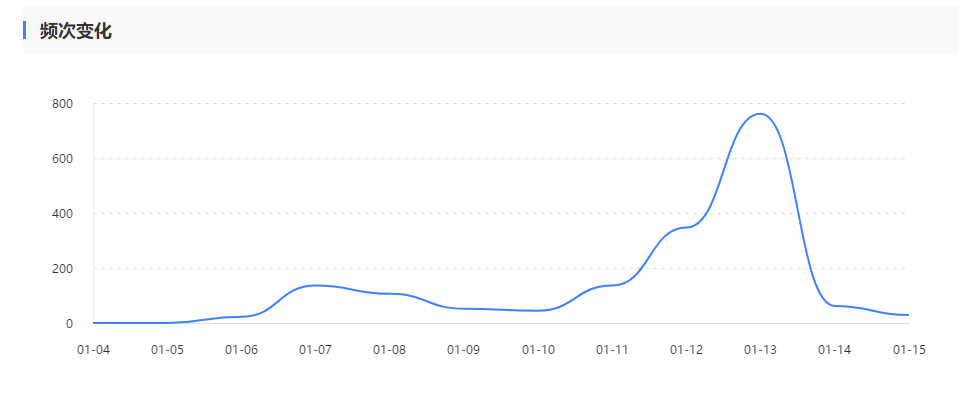Screen dimensions: 959x401
Task: Select the 01-11 axis label
Action: point(612,350)
